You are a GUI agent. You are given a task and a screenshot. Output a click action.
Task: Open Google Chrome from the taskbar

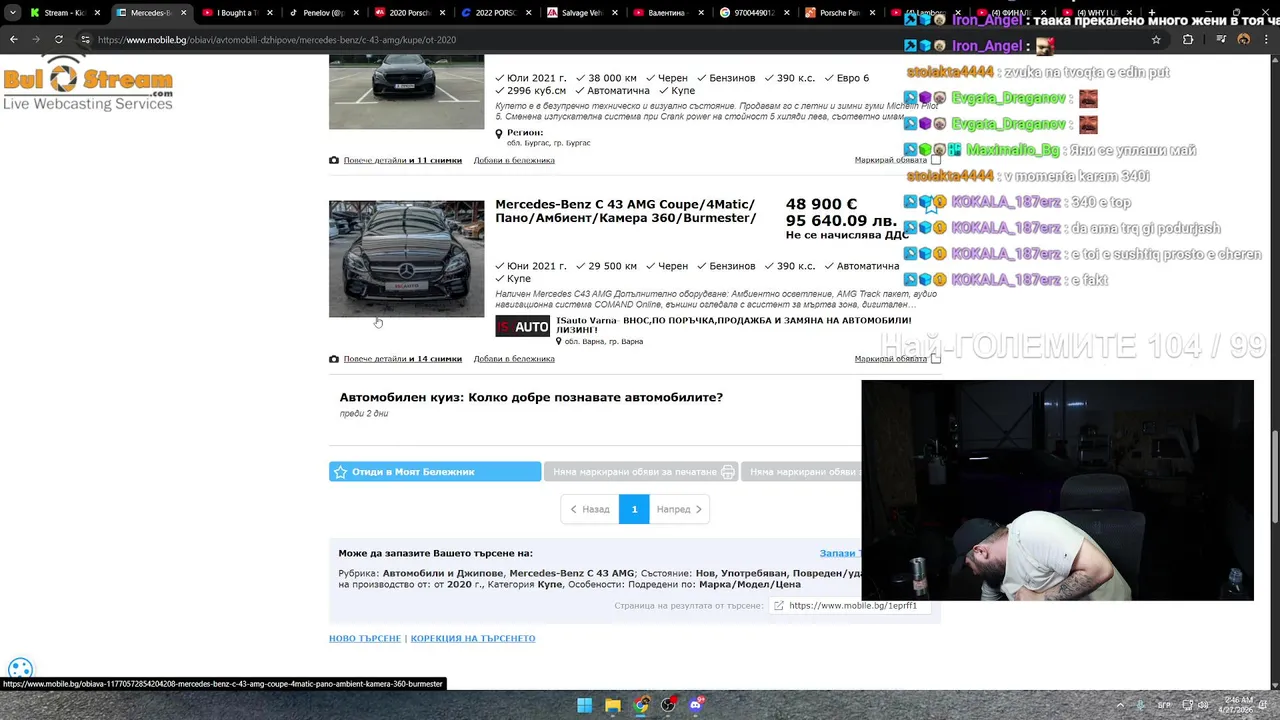click(641, 705)
